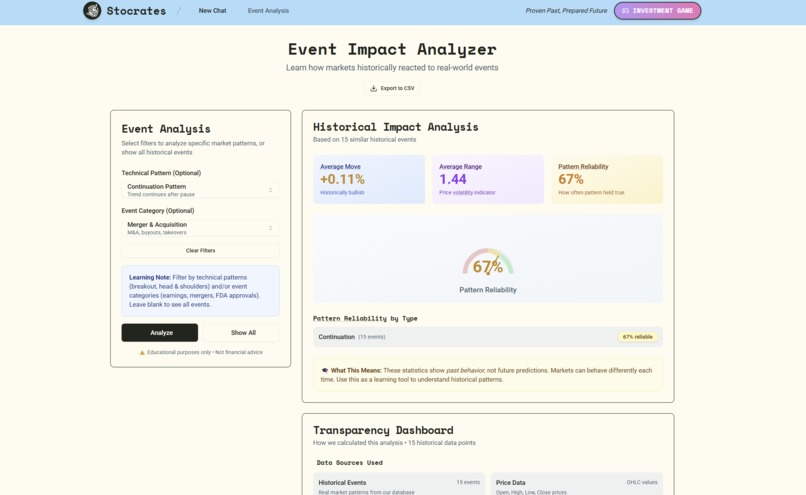Click "Based on 15 similar historical events"
The image size is (806, 495).
(364, 139)
